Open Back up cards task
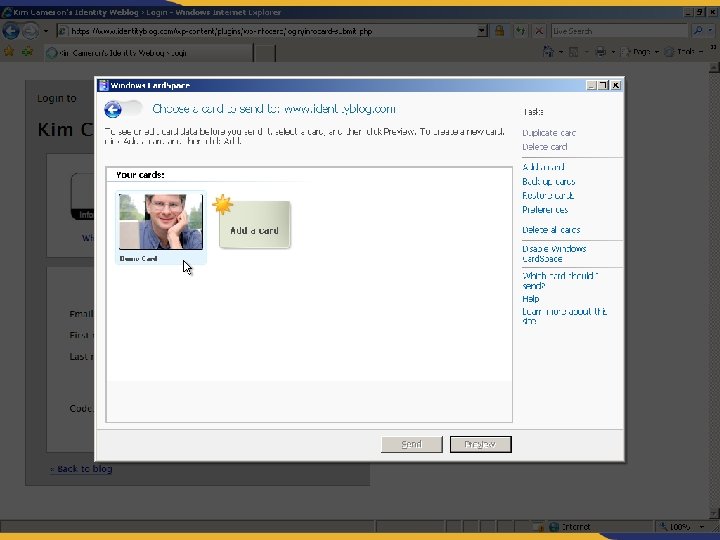This screenshot has height=540, width=720. click(549, 181)
